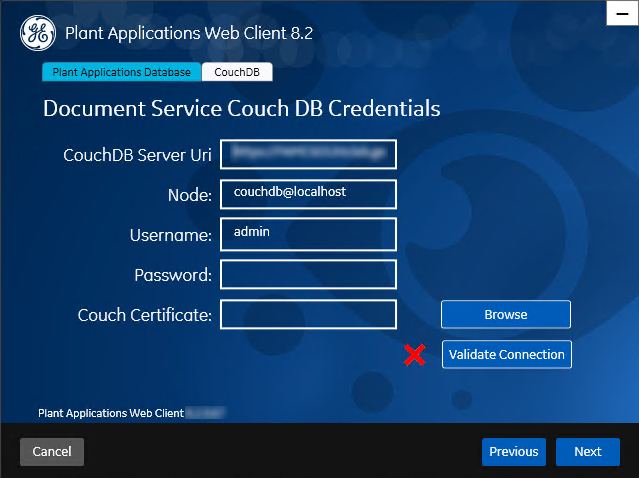Click the Node: label
Screen dimensions: 639x478
[190, 195]
